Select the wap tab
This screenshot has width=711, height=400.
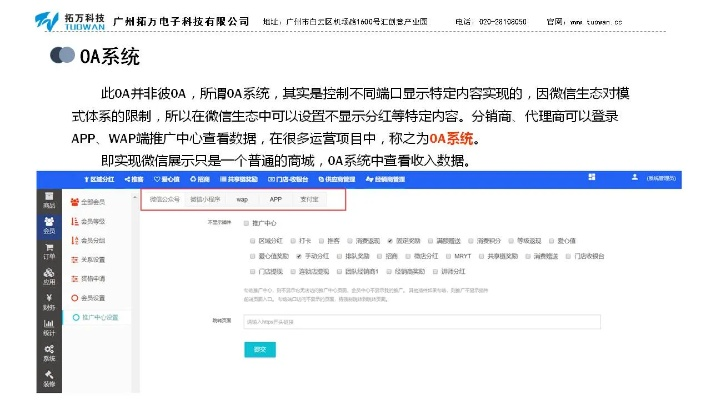[x=242, y=199]
